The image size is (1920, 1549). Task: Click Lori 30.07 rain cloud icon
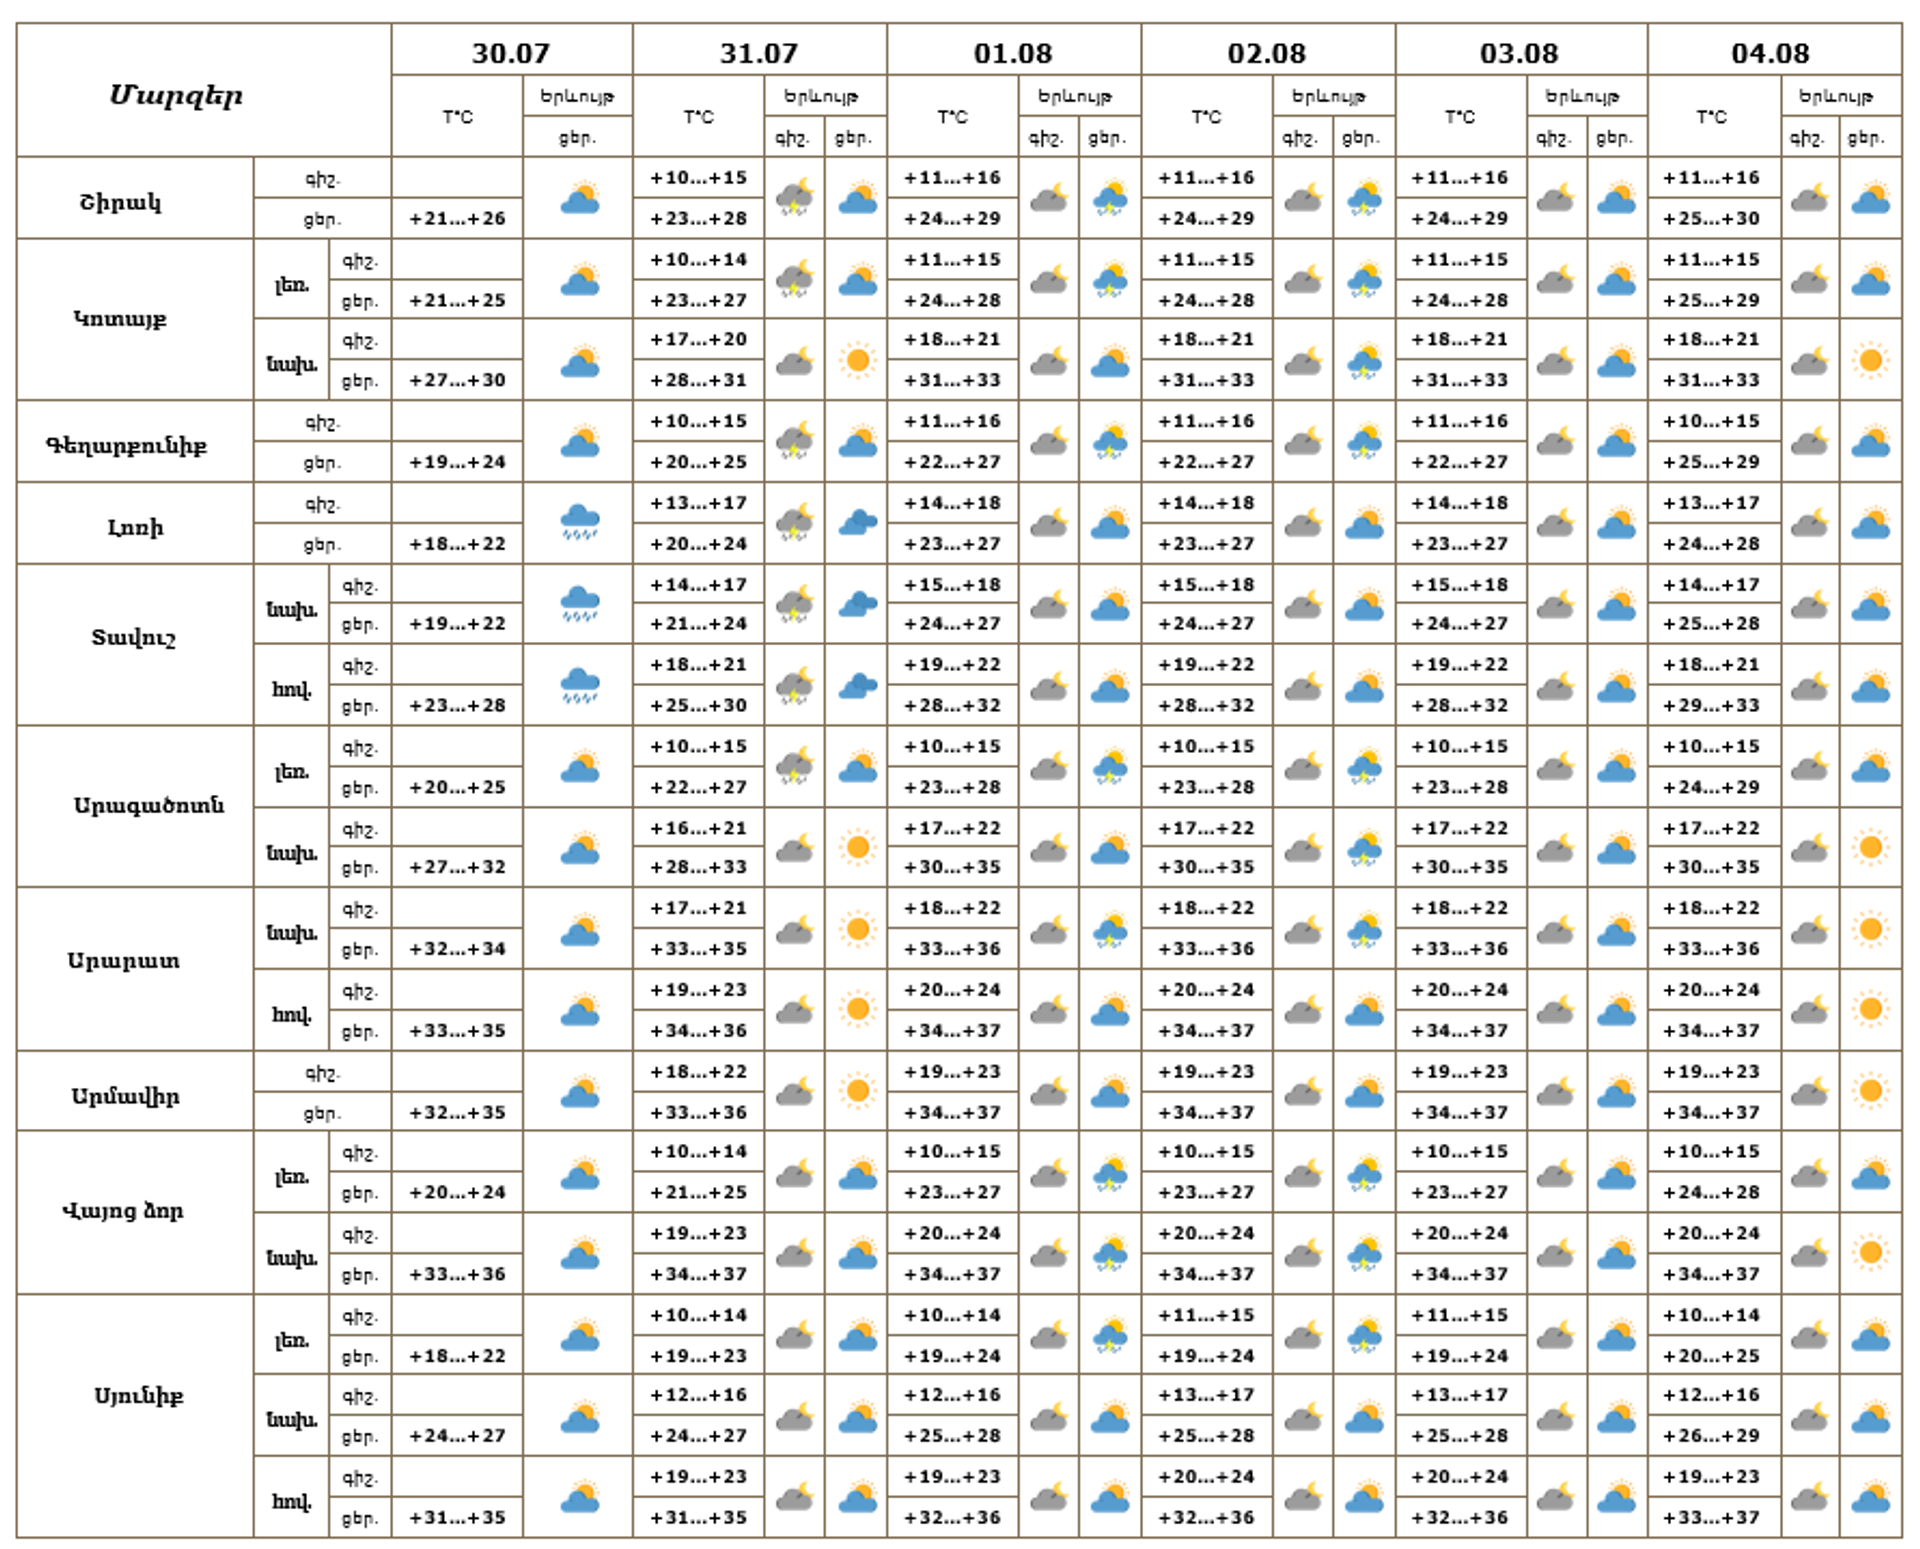(580, 523)
